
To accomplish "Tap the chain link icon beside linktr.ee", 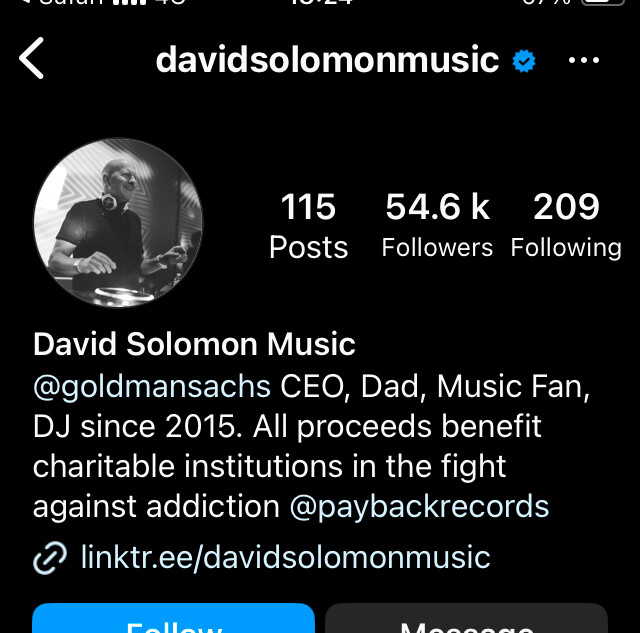I will [x=50, y=558].
